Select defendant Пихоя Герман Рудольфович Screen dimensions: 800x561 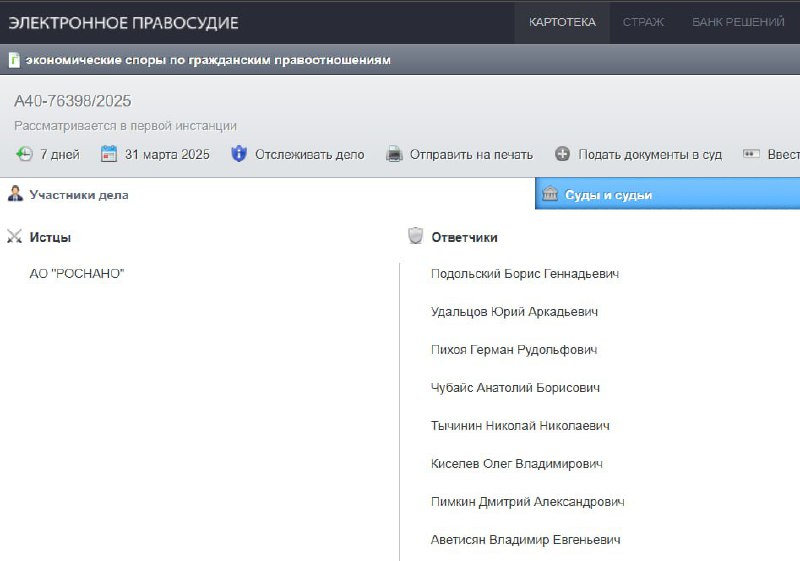514,350
